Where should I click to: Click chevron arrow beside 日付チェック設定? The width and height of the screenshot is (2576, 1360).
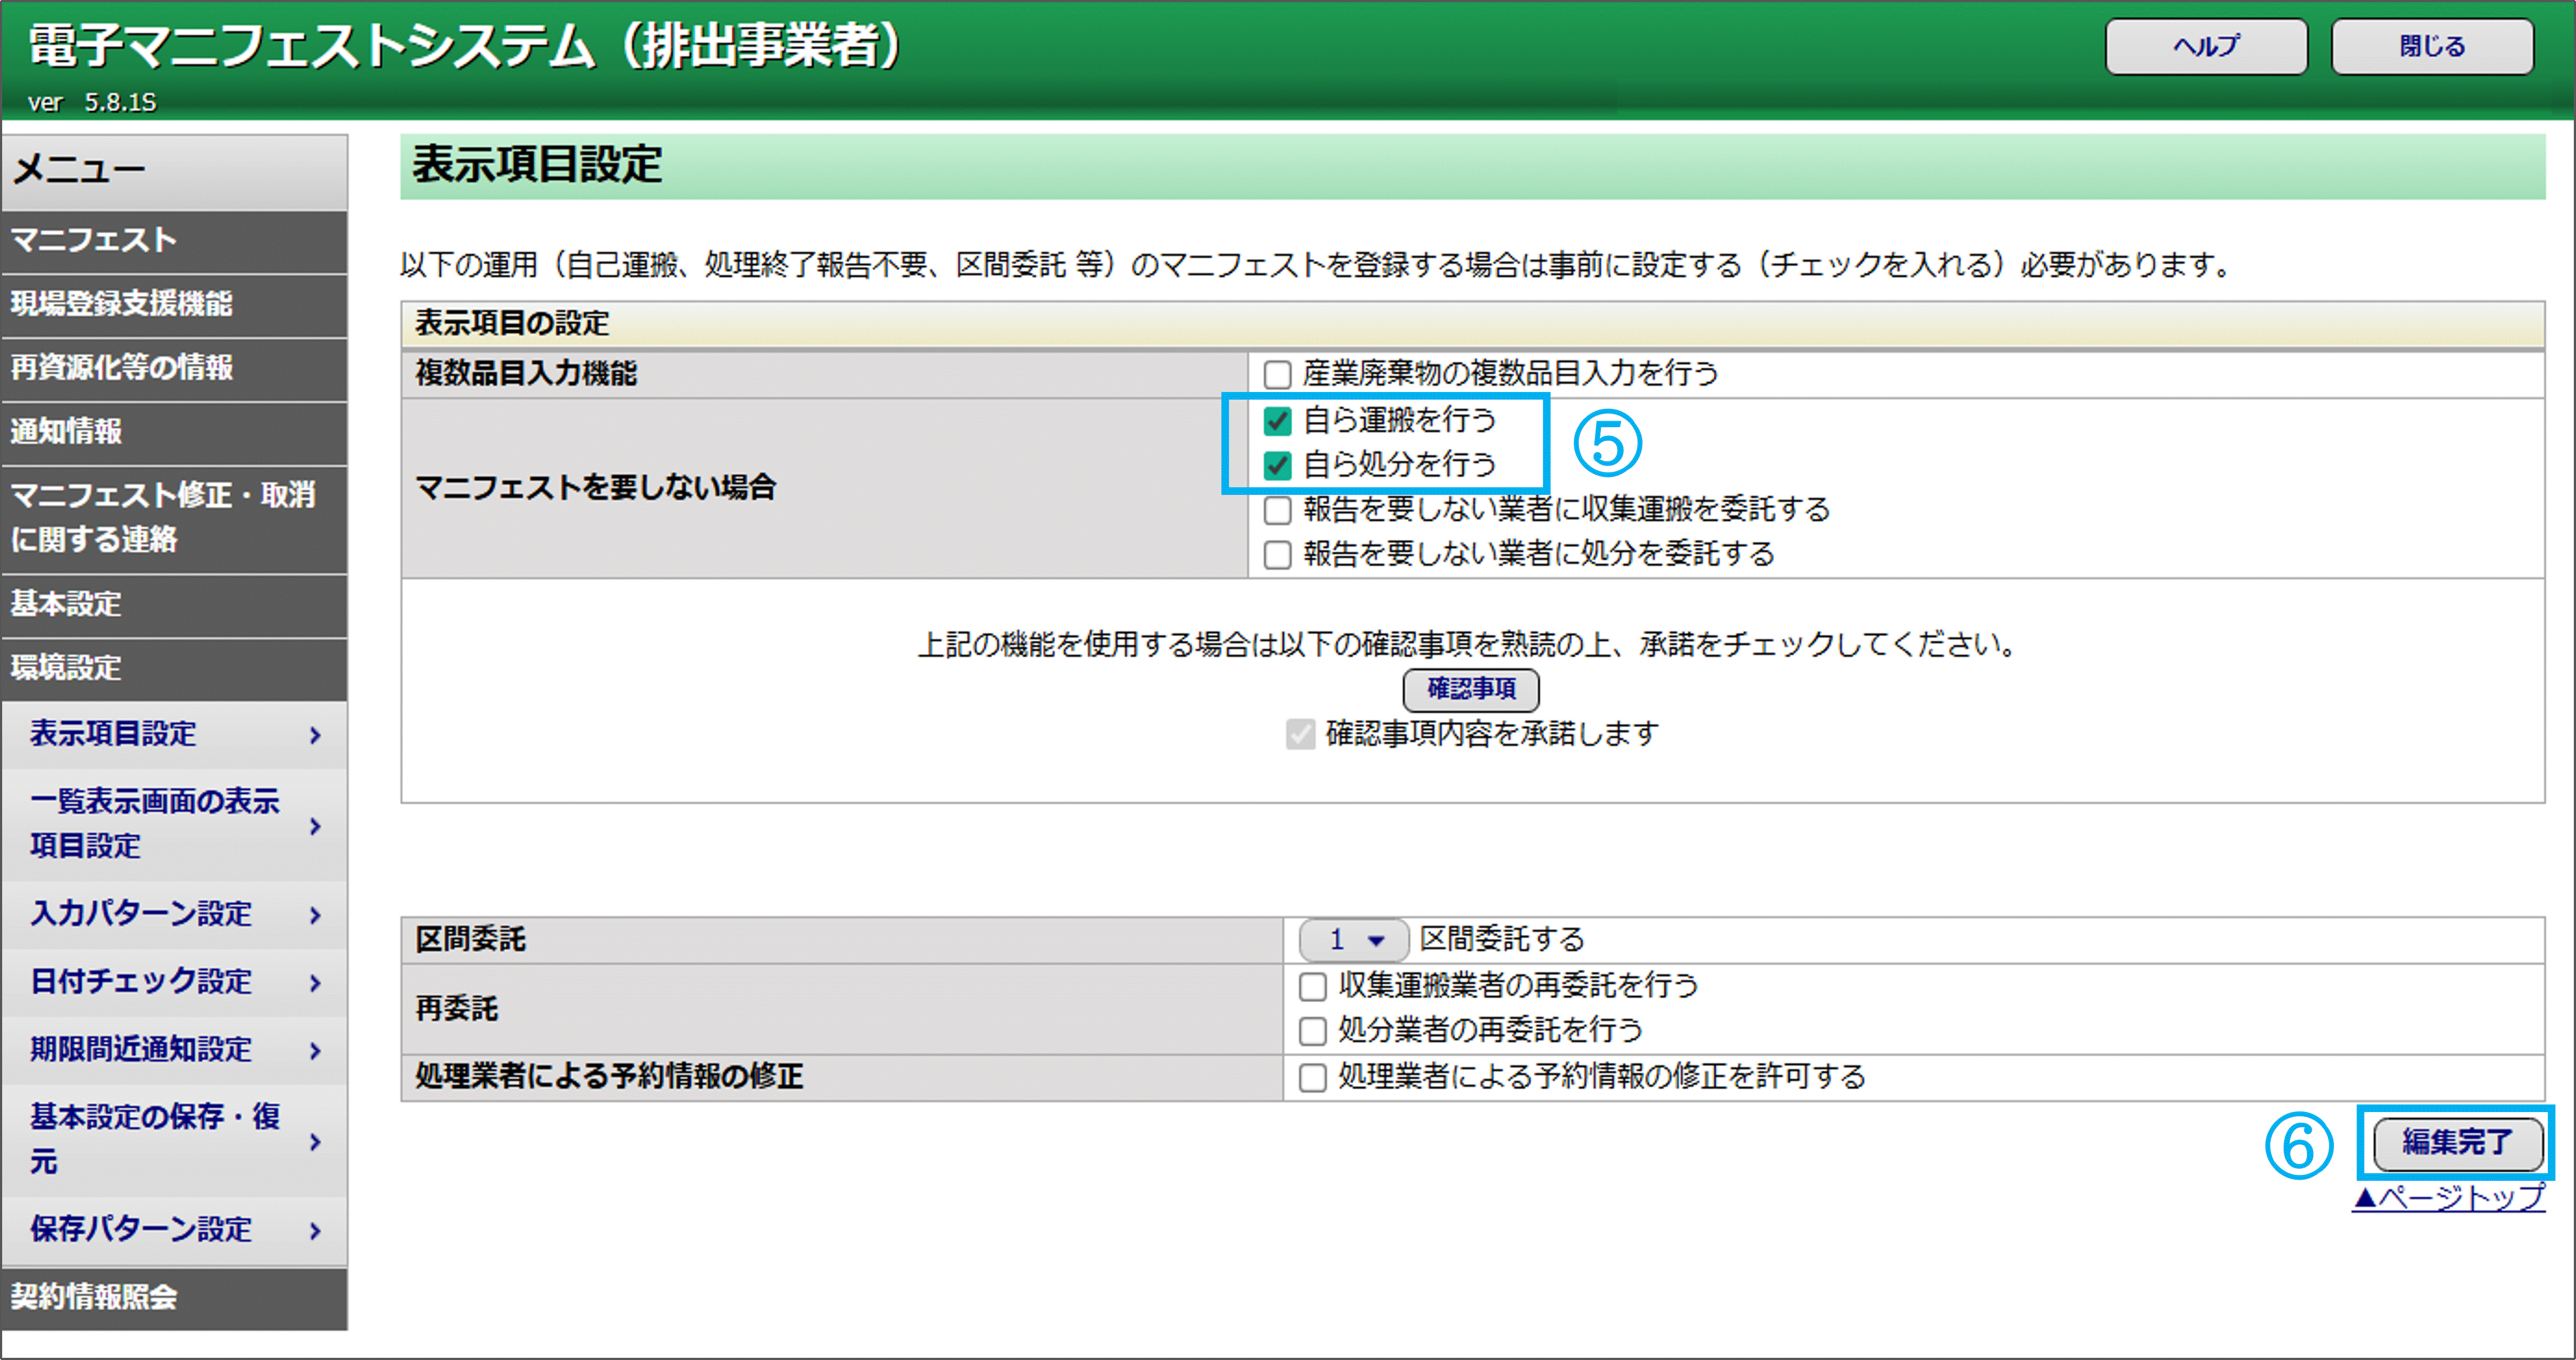point(315,983)
